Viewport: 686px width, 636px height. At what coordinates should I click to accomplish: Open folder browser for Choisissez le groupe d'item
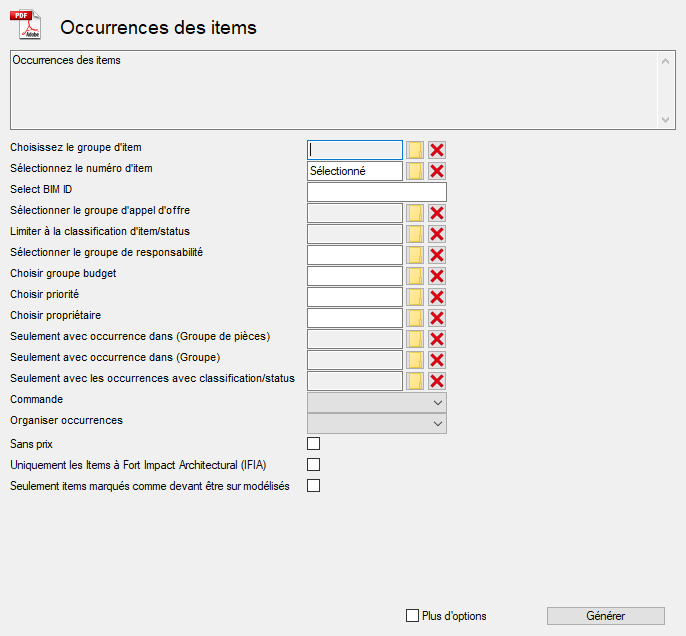coord(415,150)
